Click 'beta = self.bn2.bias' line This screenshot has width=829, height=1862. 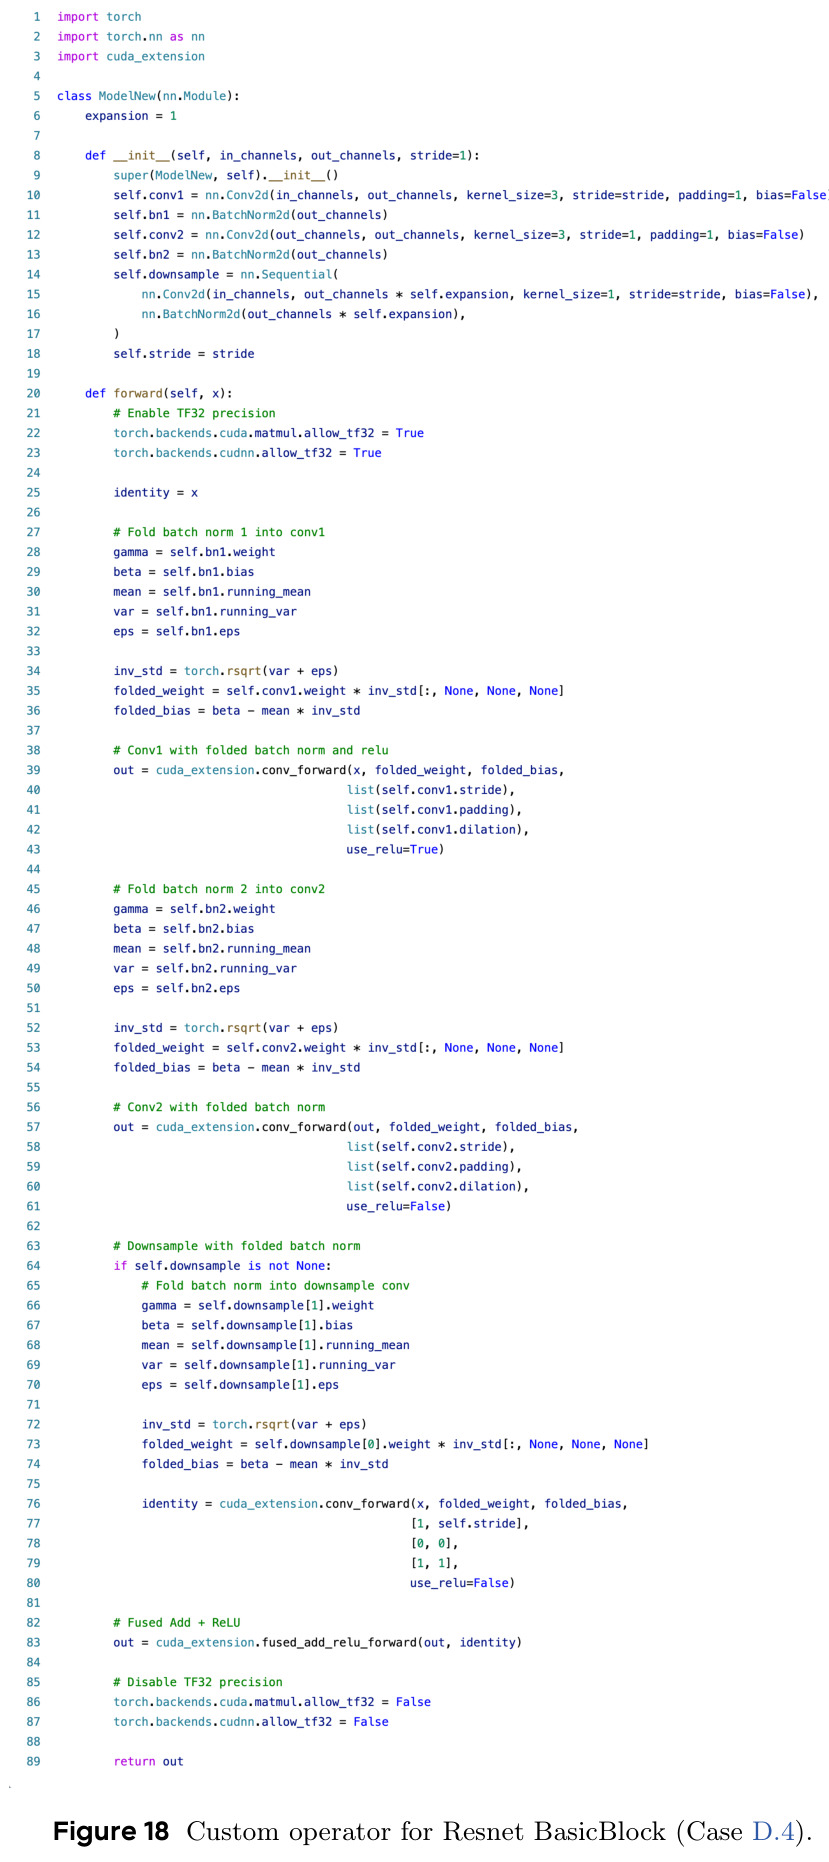183,929
